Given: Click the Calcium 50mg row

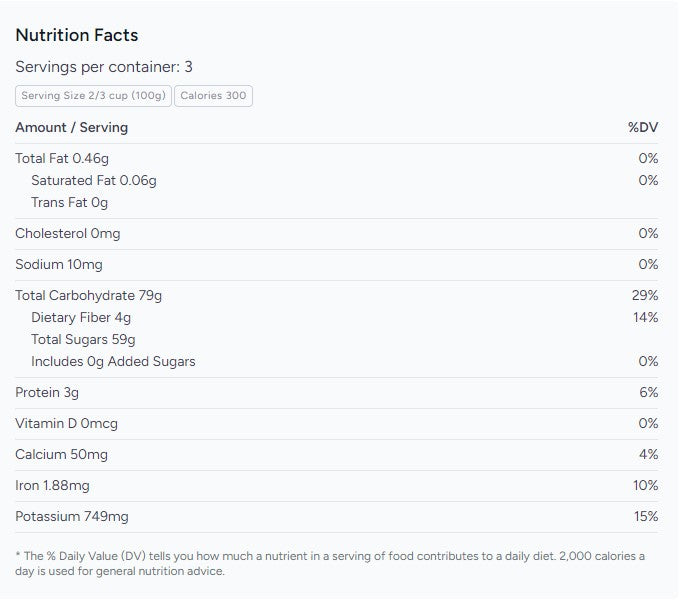Looking at the screenshot, I should pyautogui.click(x=62, y=454).
